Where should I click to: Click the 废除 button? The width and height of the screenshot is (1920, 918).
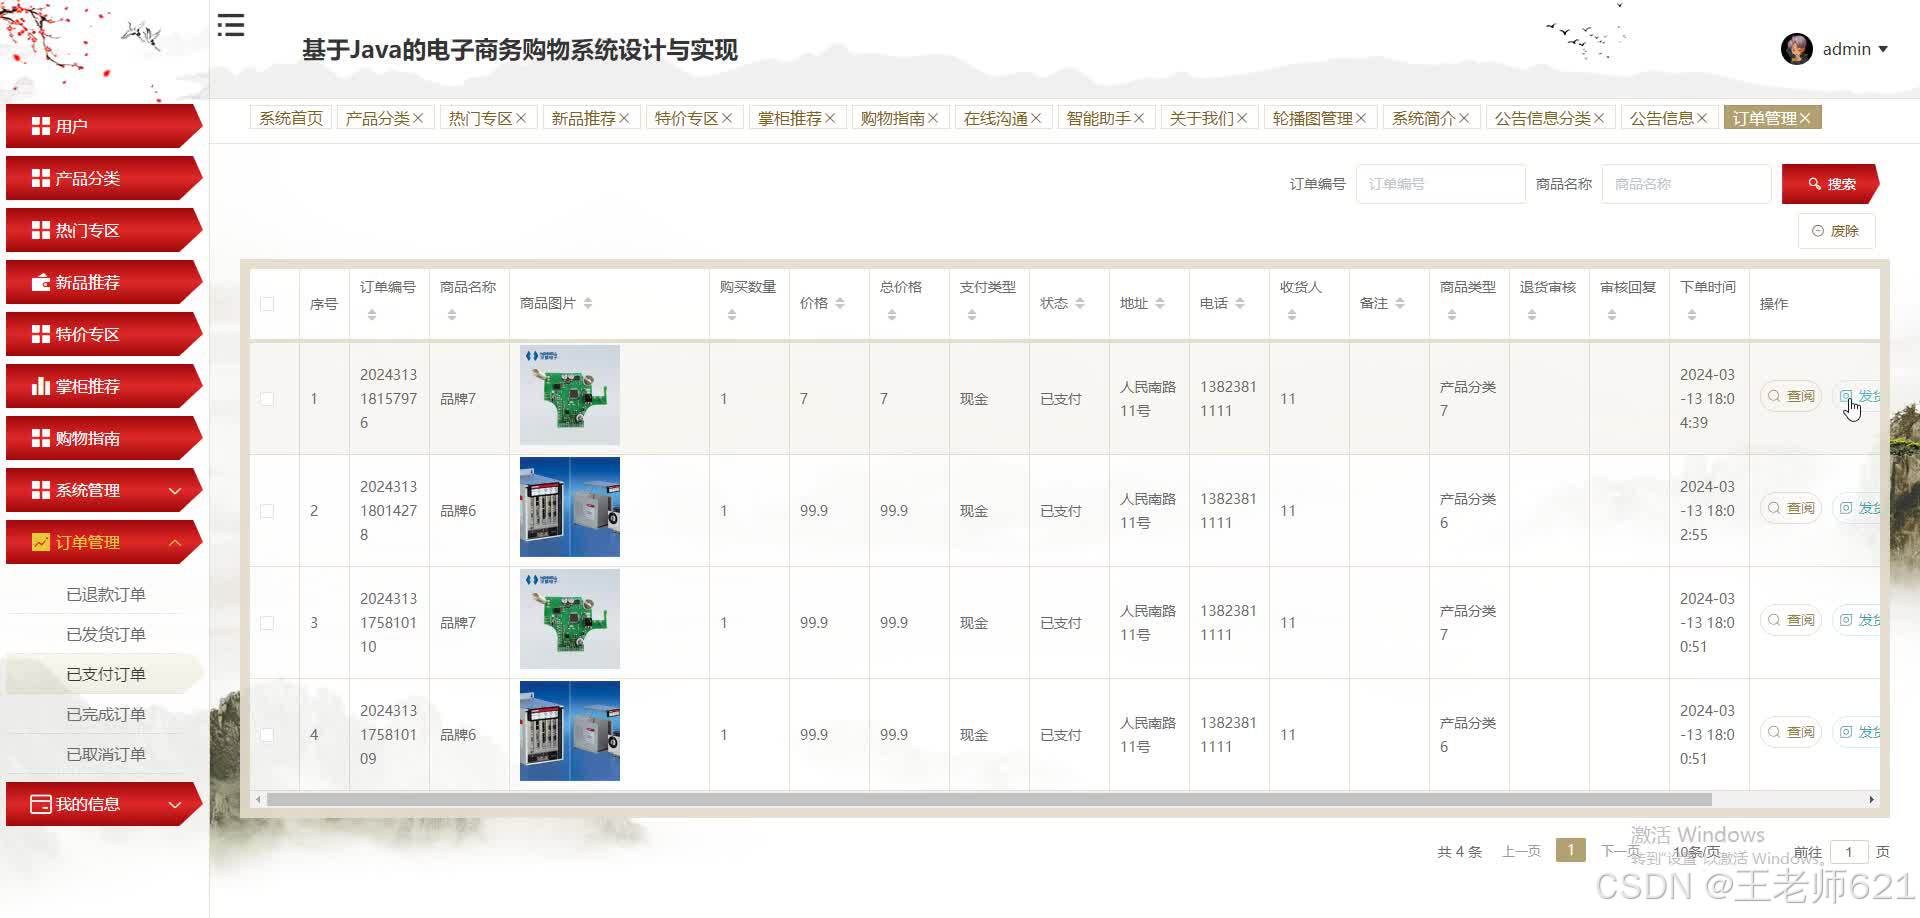1836,231
